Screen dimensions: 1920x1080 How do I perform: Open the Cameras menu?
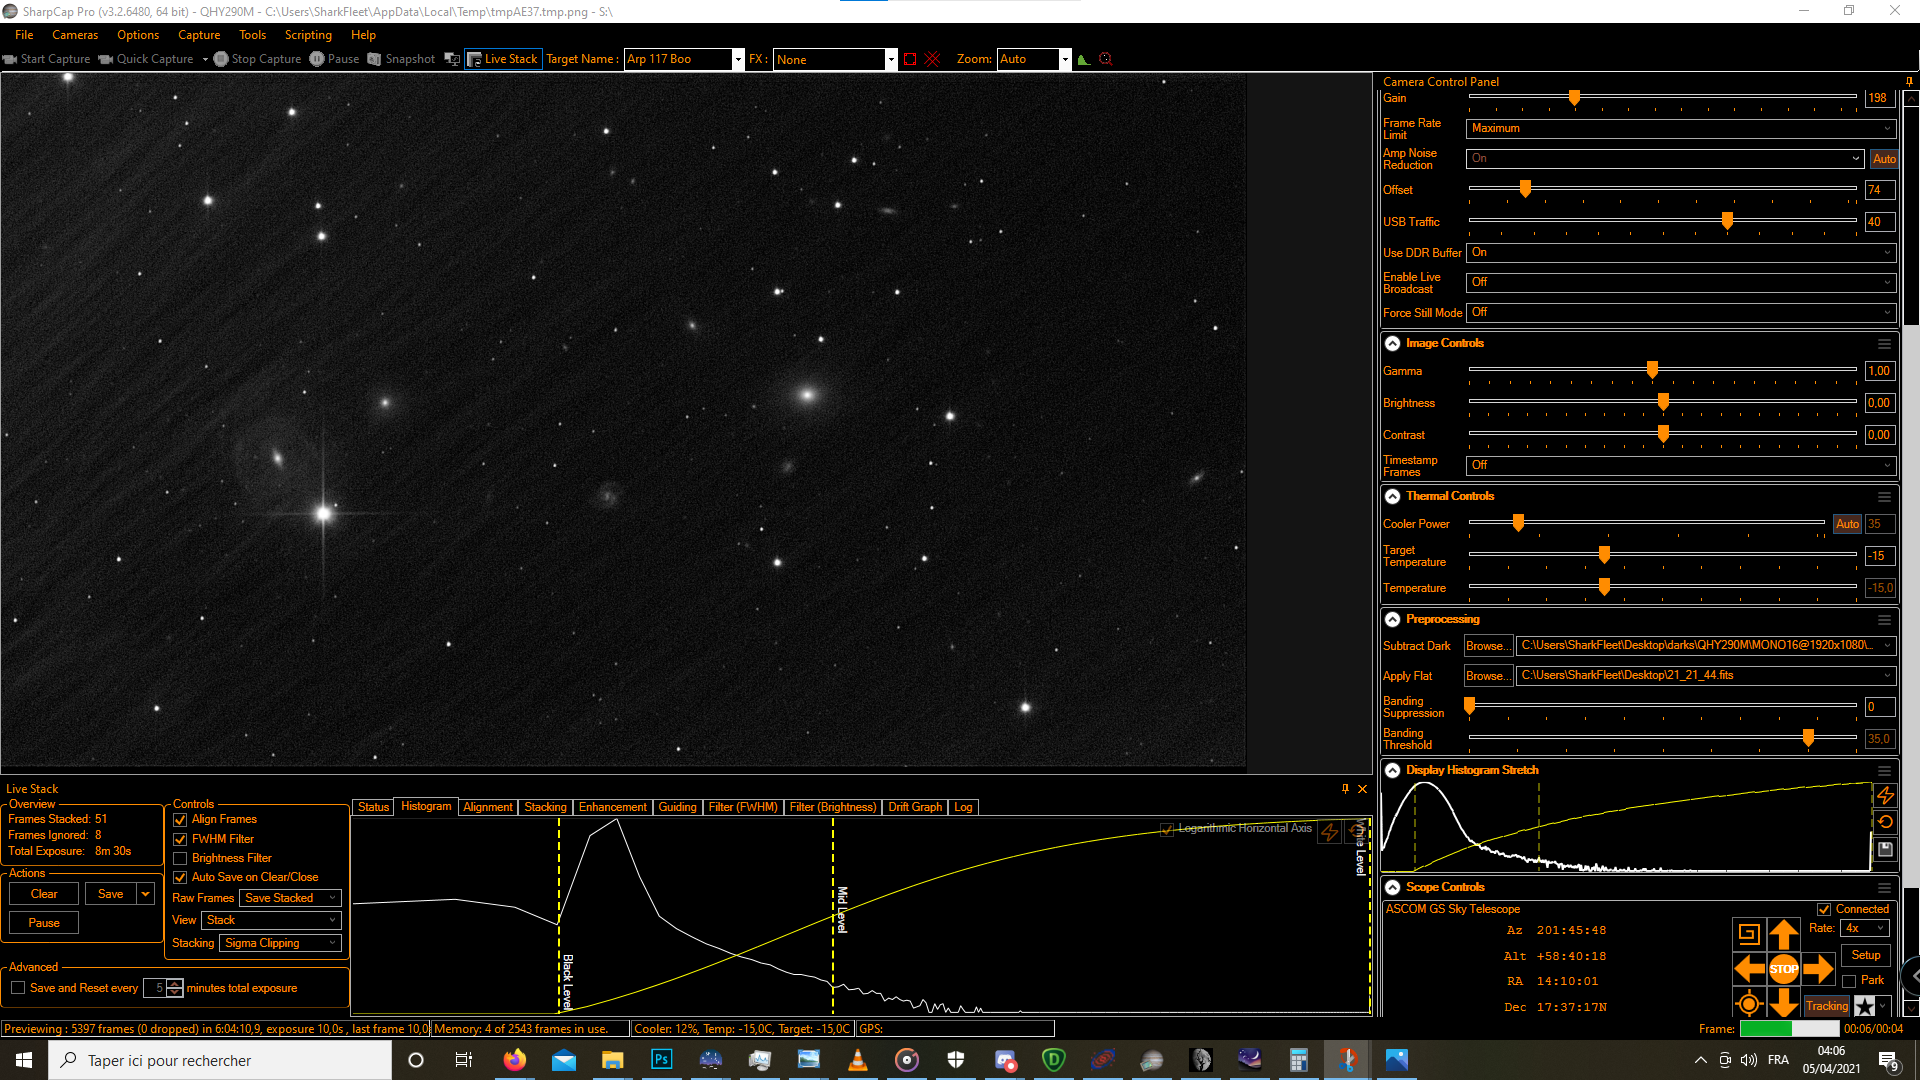[75, 35]
